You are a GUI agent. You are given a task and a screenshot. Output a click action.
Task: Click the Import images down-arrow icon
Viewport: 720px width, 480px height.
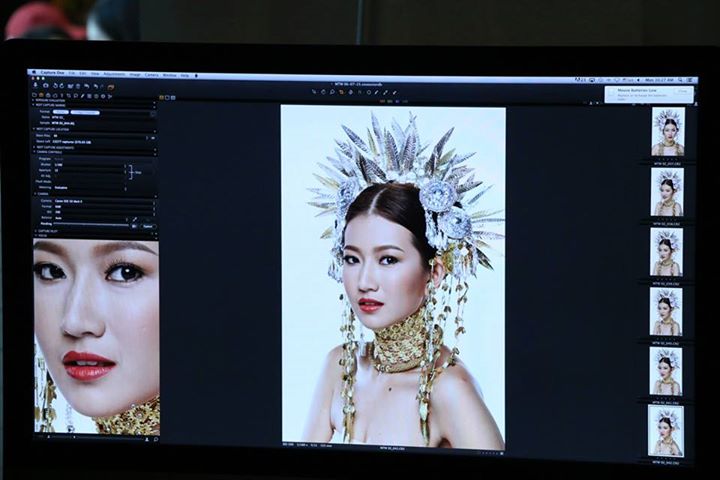(x=35, y=85)
